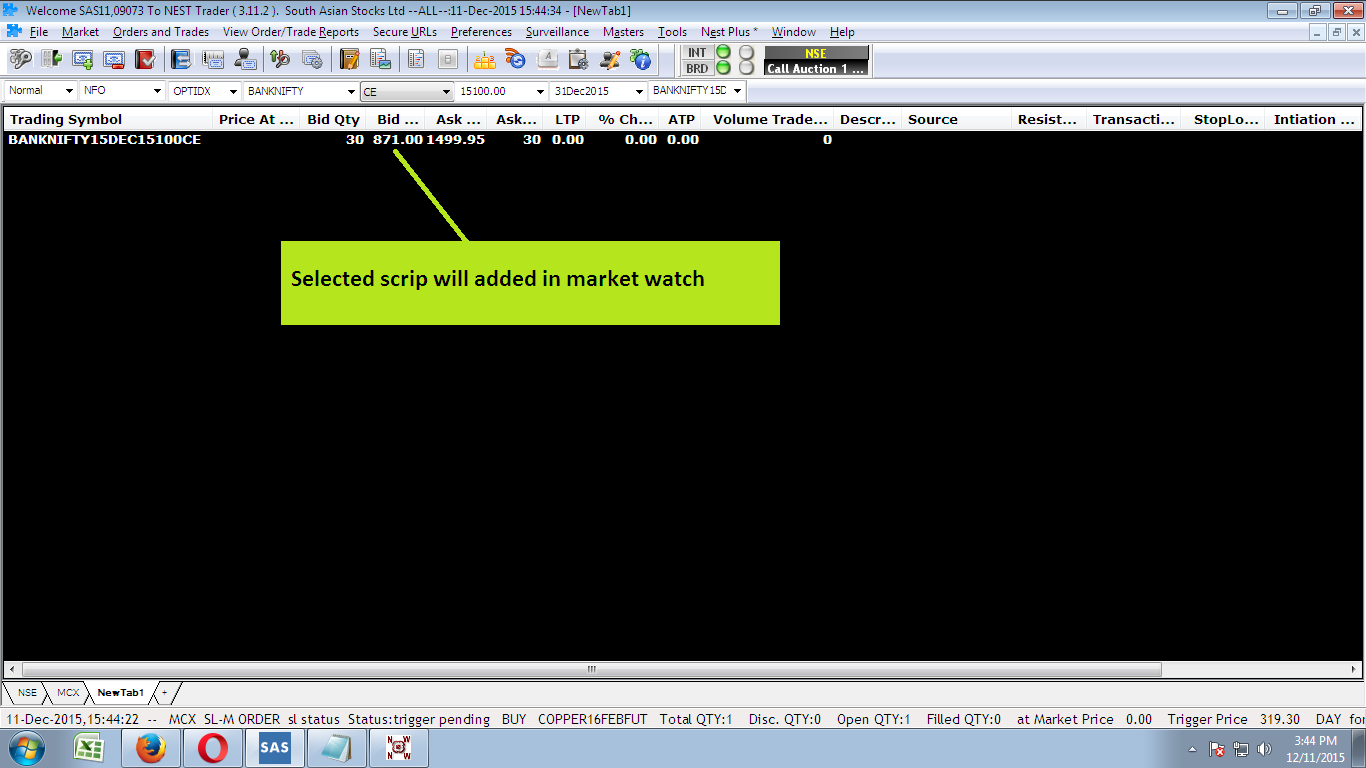Open the OPTIDX instrument type dropdown
This screenshot has width=1366, height=768.
(x=232, y=91)
